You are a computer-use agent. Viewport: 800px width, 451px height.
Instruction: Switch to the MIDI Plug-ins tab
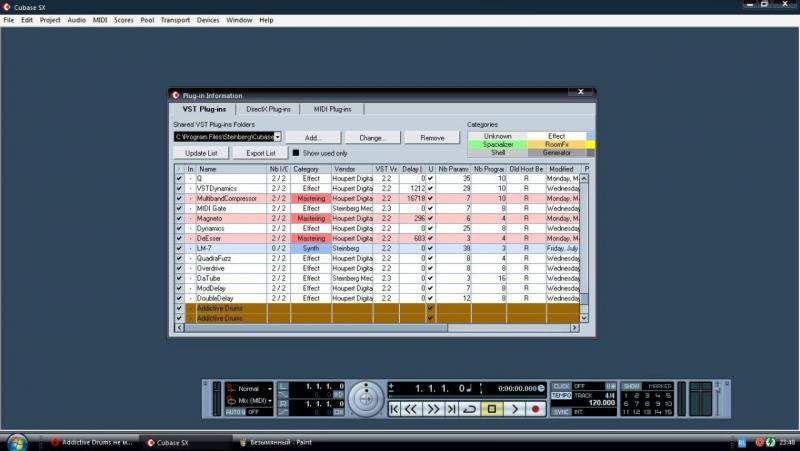pyautogui.click(x=333, y=109)
